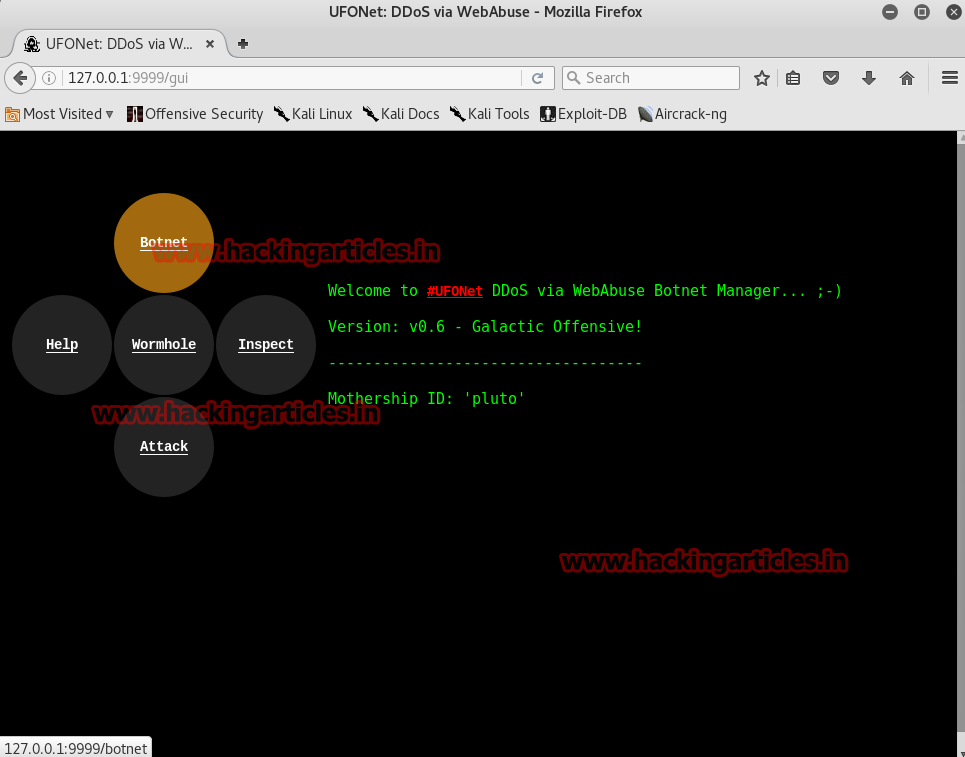
Task: Follow the #UFONet red link
Action: click(455, 291)
